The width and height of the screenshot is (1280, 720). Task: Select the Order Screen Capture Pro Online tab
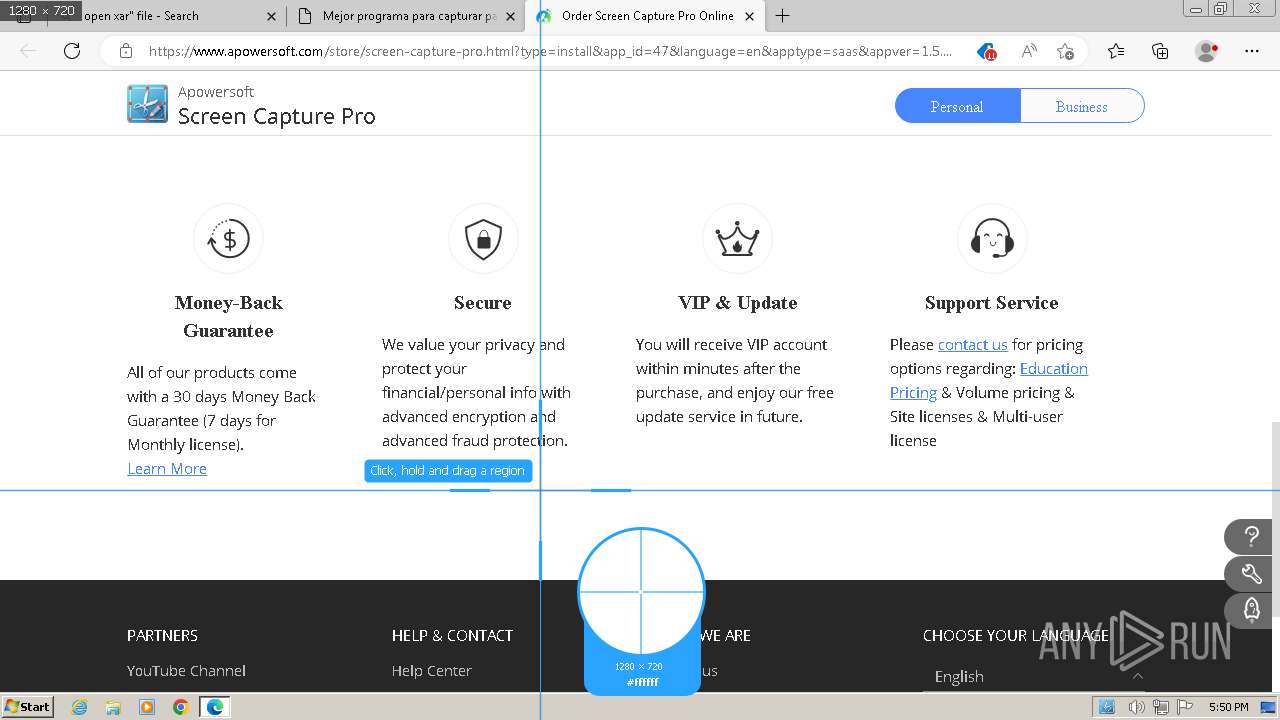click(645, 16)
